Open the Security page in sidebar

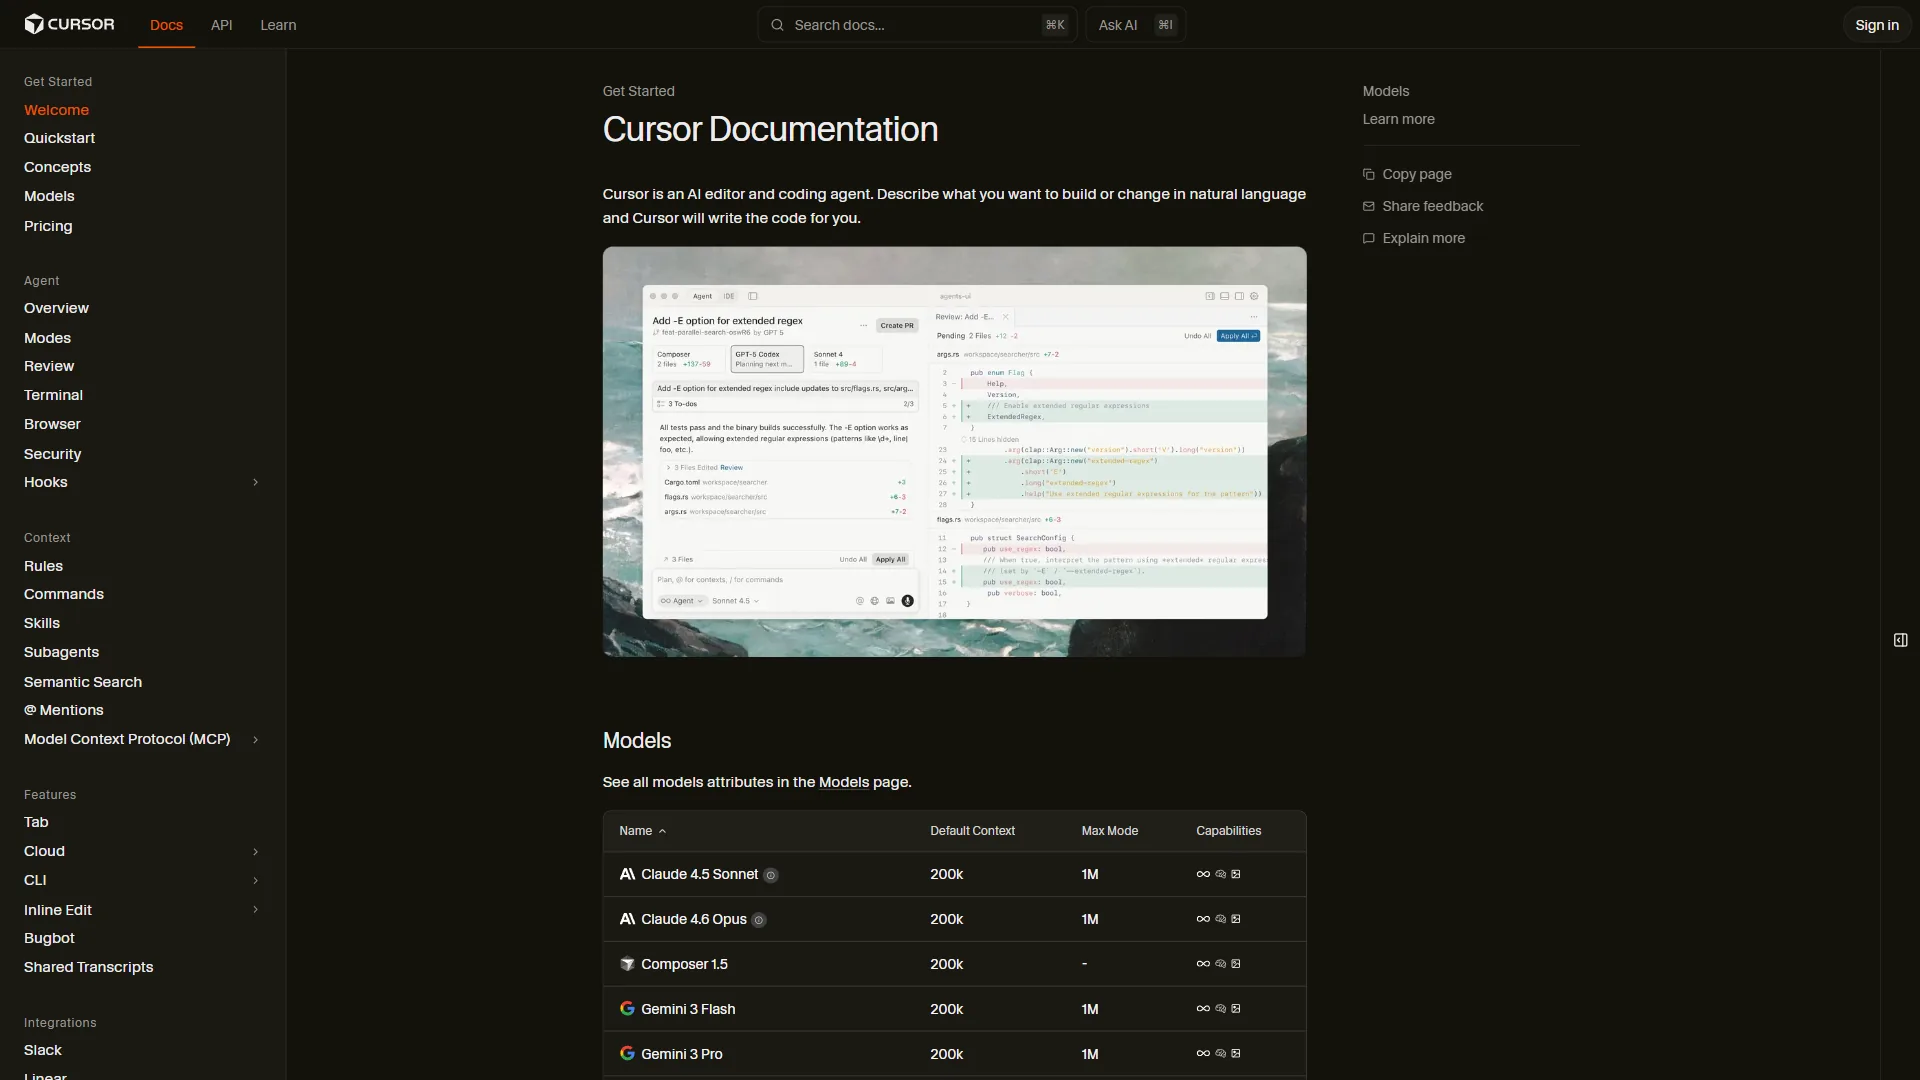pos(52,454)
